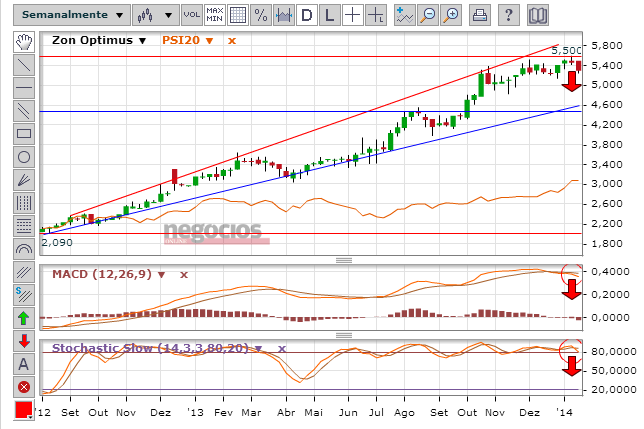This screenshot has height=429, width=644.
Task: Print the chart
Action: tap(480, 15)
